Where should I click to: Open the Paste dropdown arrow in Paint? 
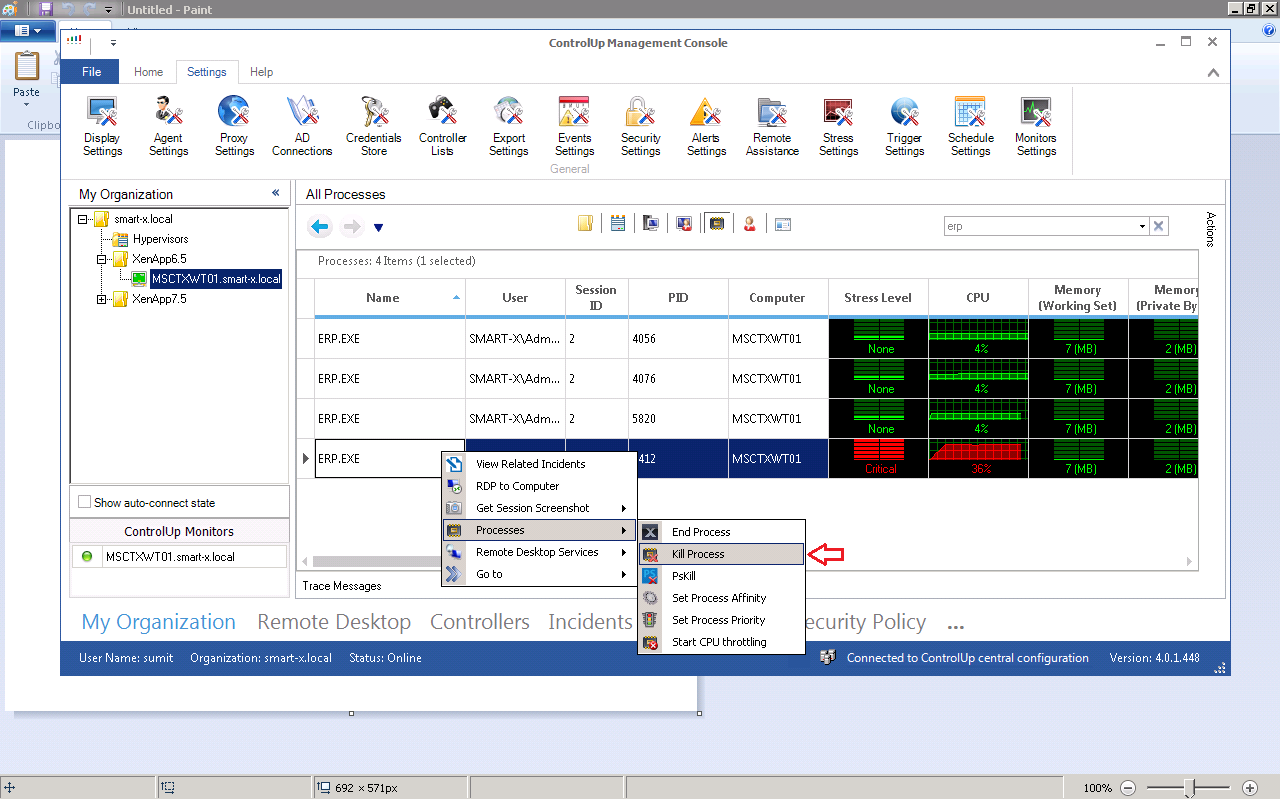(x=26, y=105)
